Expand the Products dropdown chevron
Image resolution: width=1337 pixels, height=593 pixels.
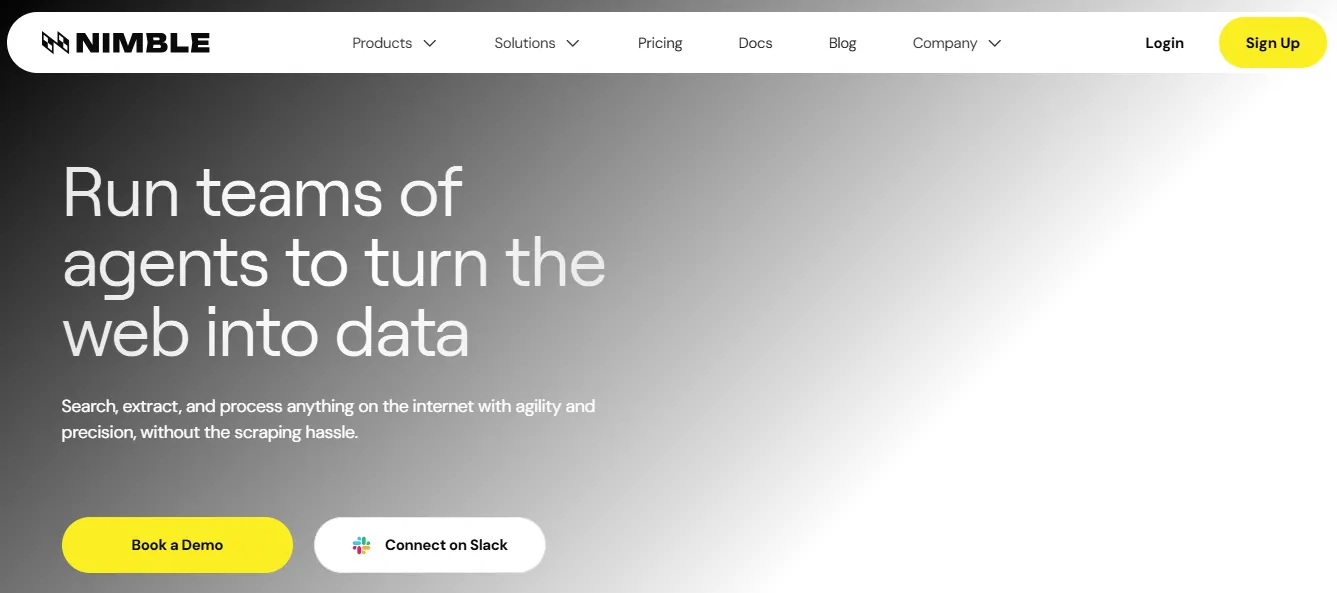[x=430, y=43]
